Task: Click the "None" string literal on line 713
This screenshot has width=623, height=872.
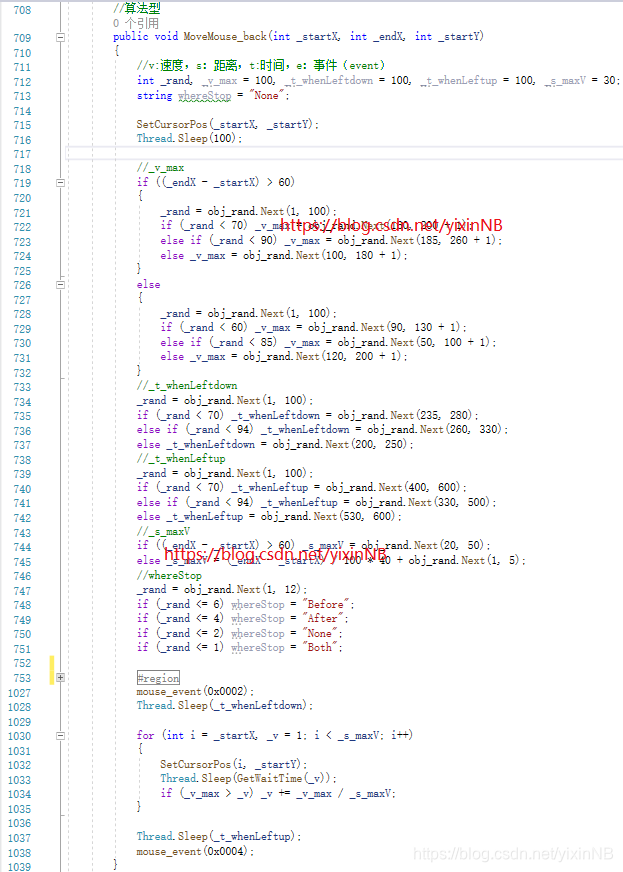Action: (264, 96)
